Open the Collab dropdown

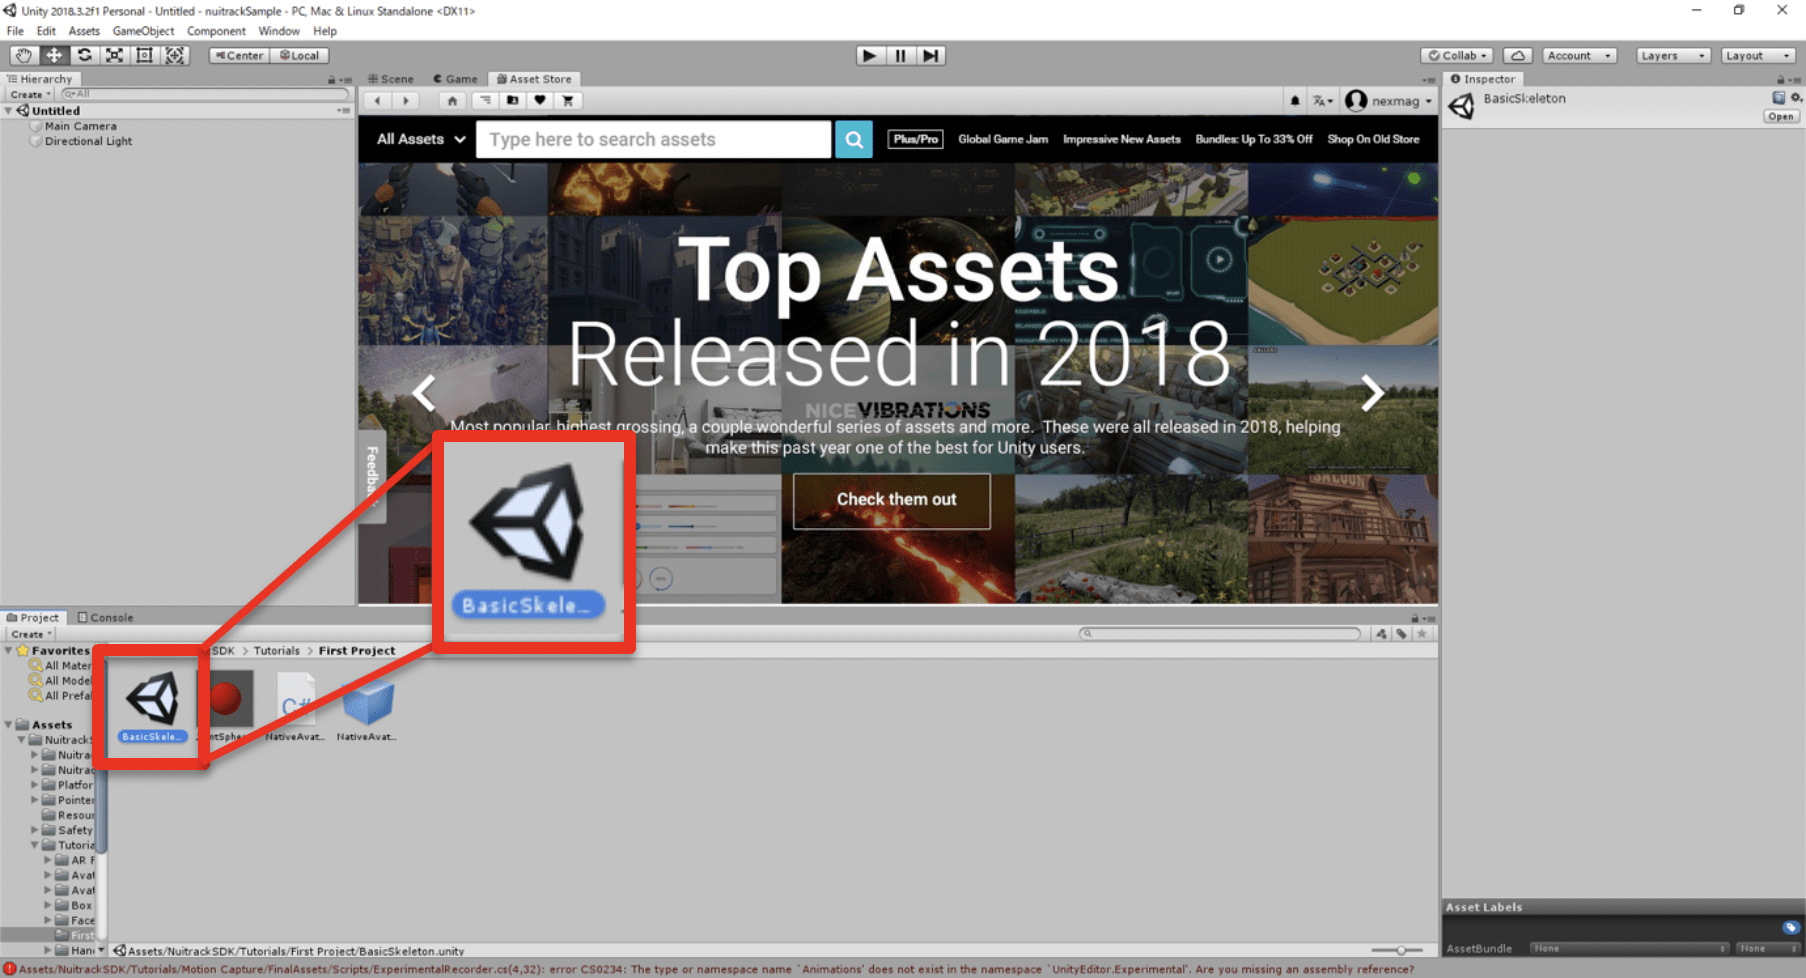1459,56
